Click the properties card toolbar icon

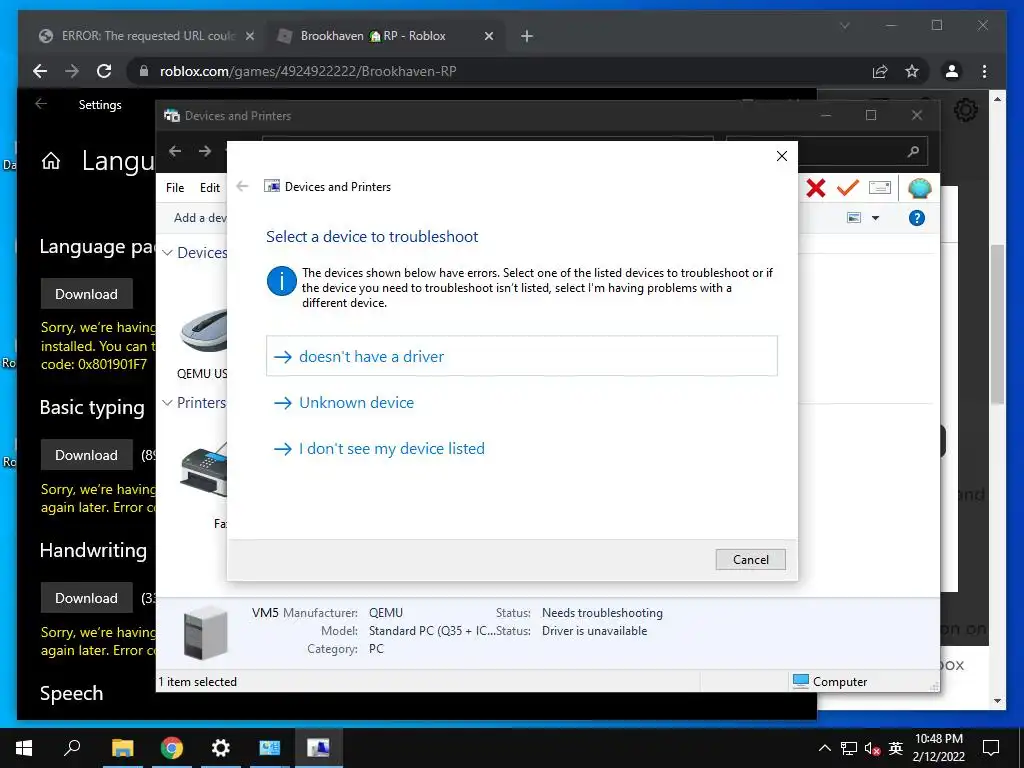point(880,188)
